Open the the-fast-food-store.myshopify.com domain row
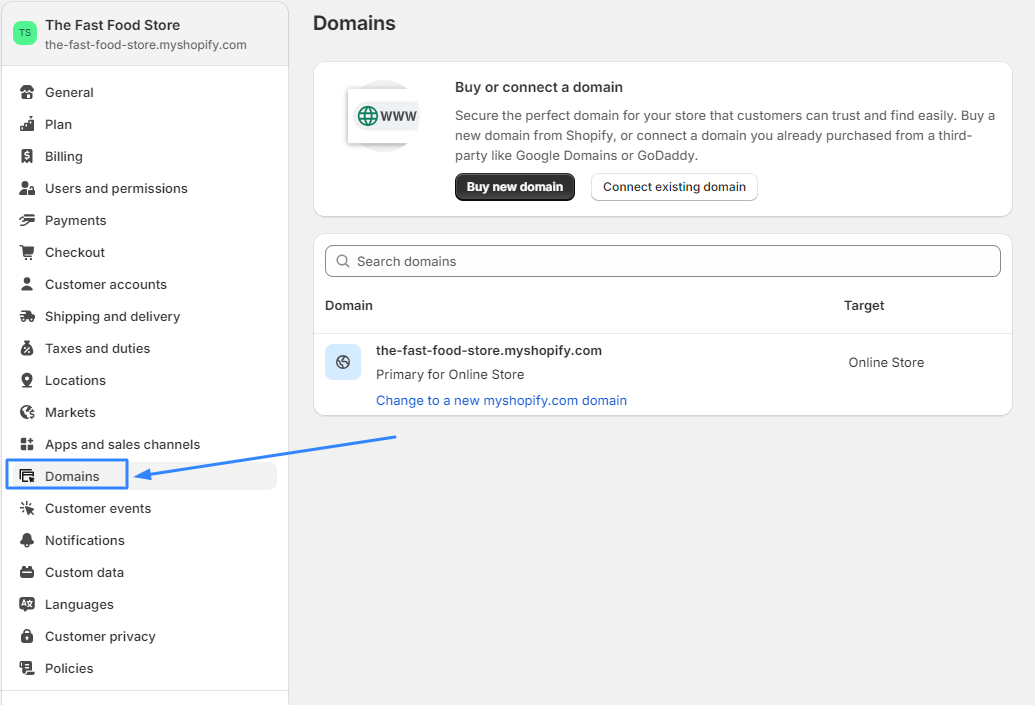Image resolution: width=1035 pixels, height=705 pixels. (663, 374)
